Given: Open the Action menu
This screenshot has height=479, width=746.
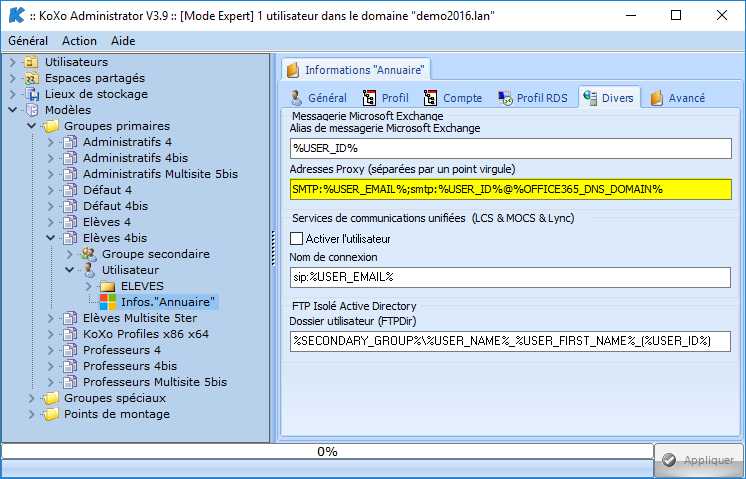Looking at the screenshot, I should coord(79,41).
